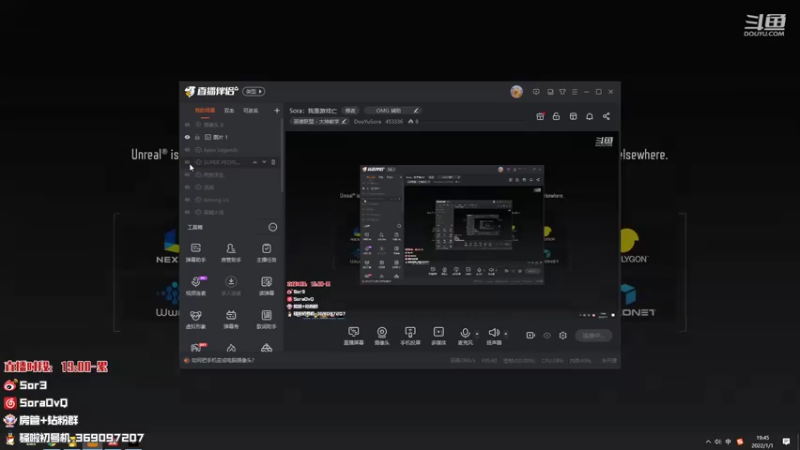Image resolution: width=800 pixels, height=450 pixels.
Task: Open the hot-badged tool in bottom toolbox row
Action: pyautogui.click(x=197, y=347)
